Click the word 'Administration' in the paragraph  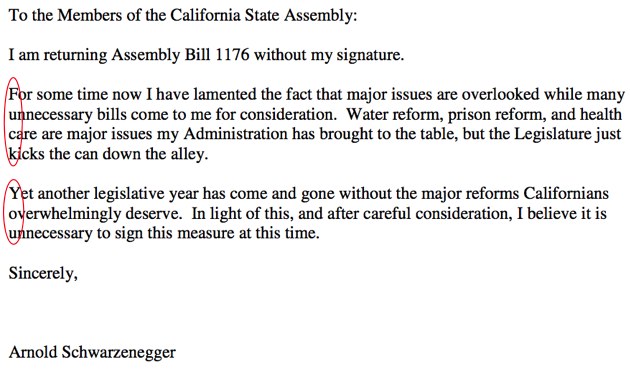[235, 134]
